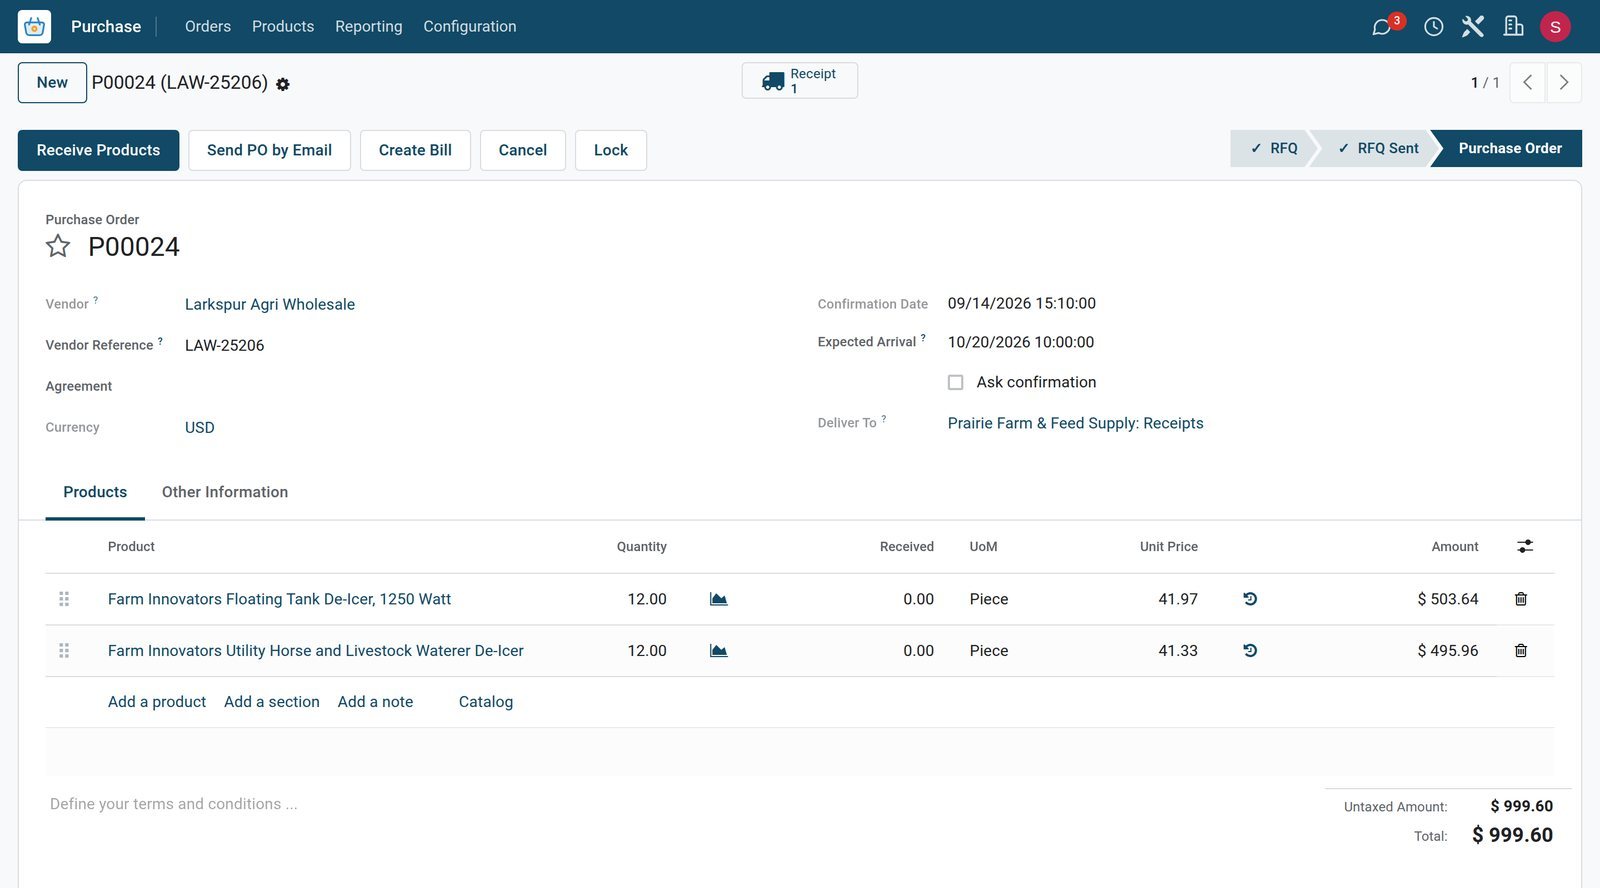
Task: Open the debug tools wrench icon
Action: [1473, 27]
